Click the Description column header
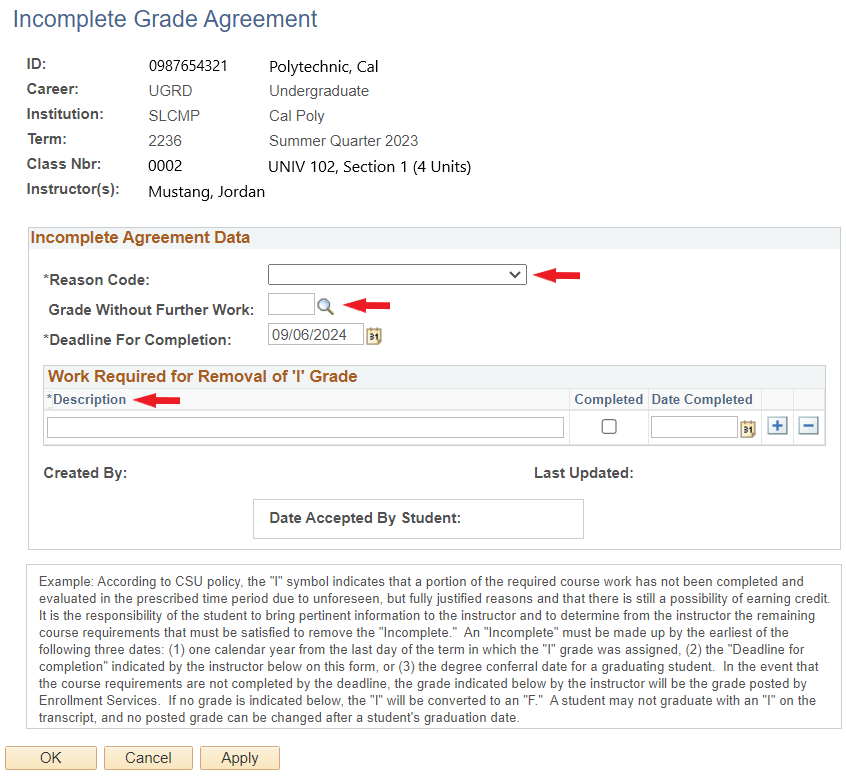The width and height of the screenshot is (846, 779). pyautogui.click(x=90, y=400)
